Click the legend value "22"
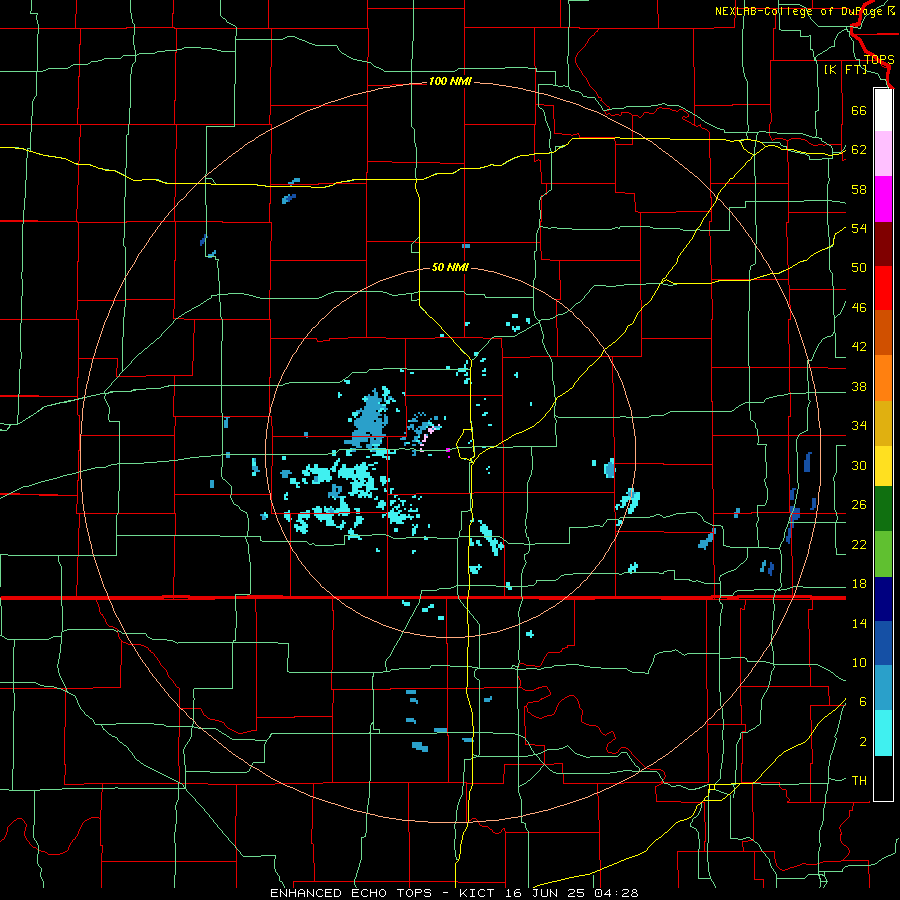 (859, 544)
